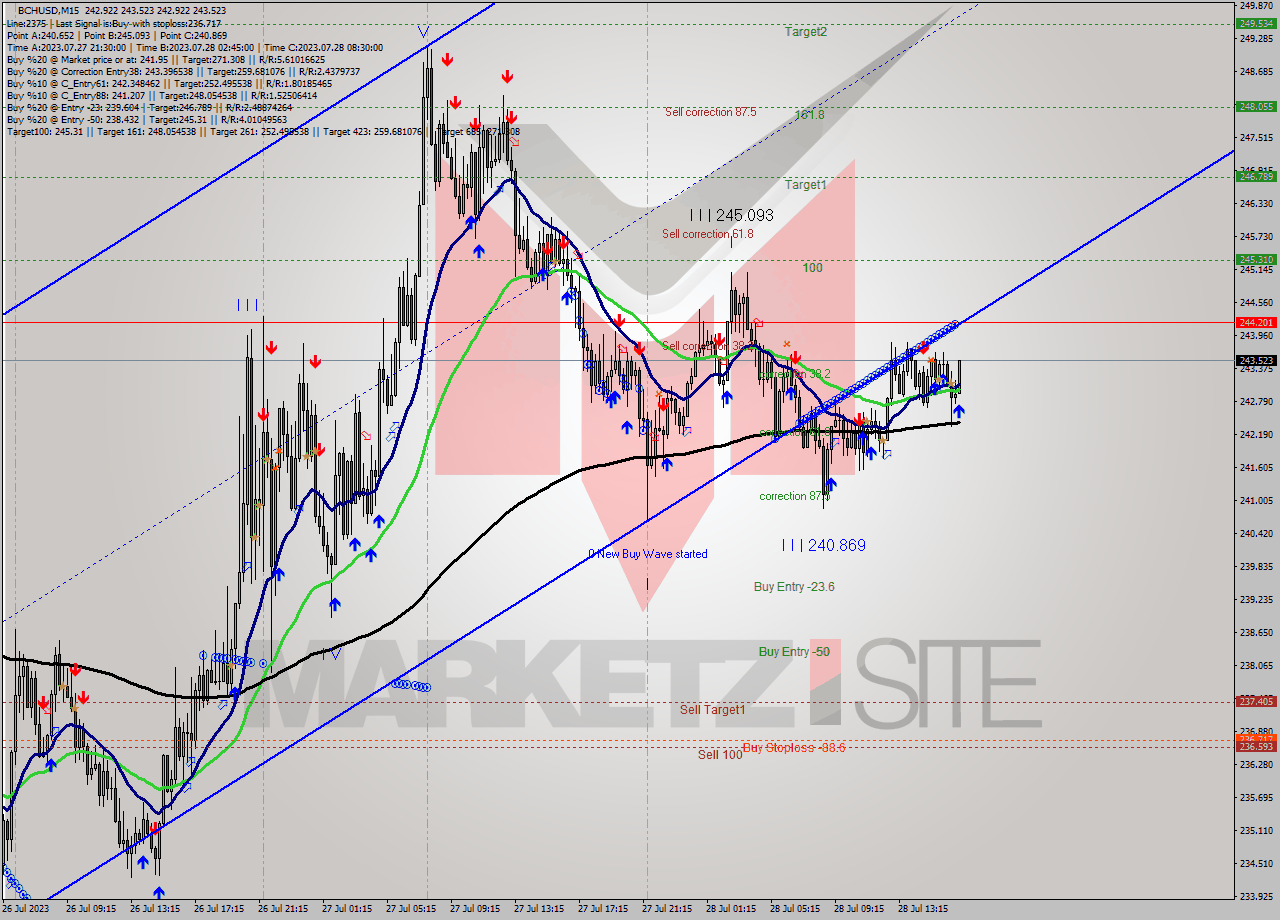
Task: Click the 241.005 price axis value
Action: point(1256,500)
